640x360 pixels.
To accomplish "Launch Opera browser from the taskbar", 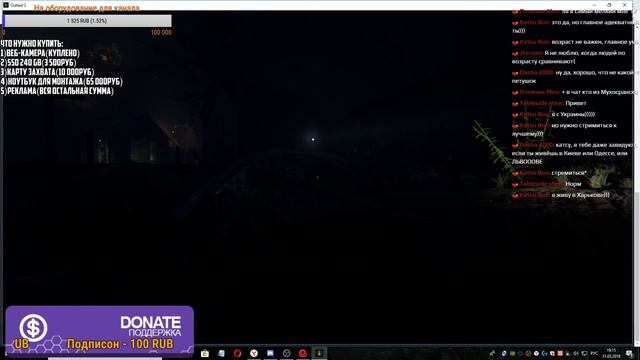I will (x=238, y=353).
